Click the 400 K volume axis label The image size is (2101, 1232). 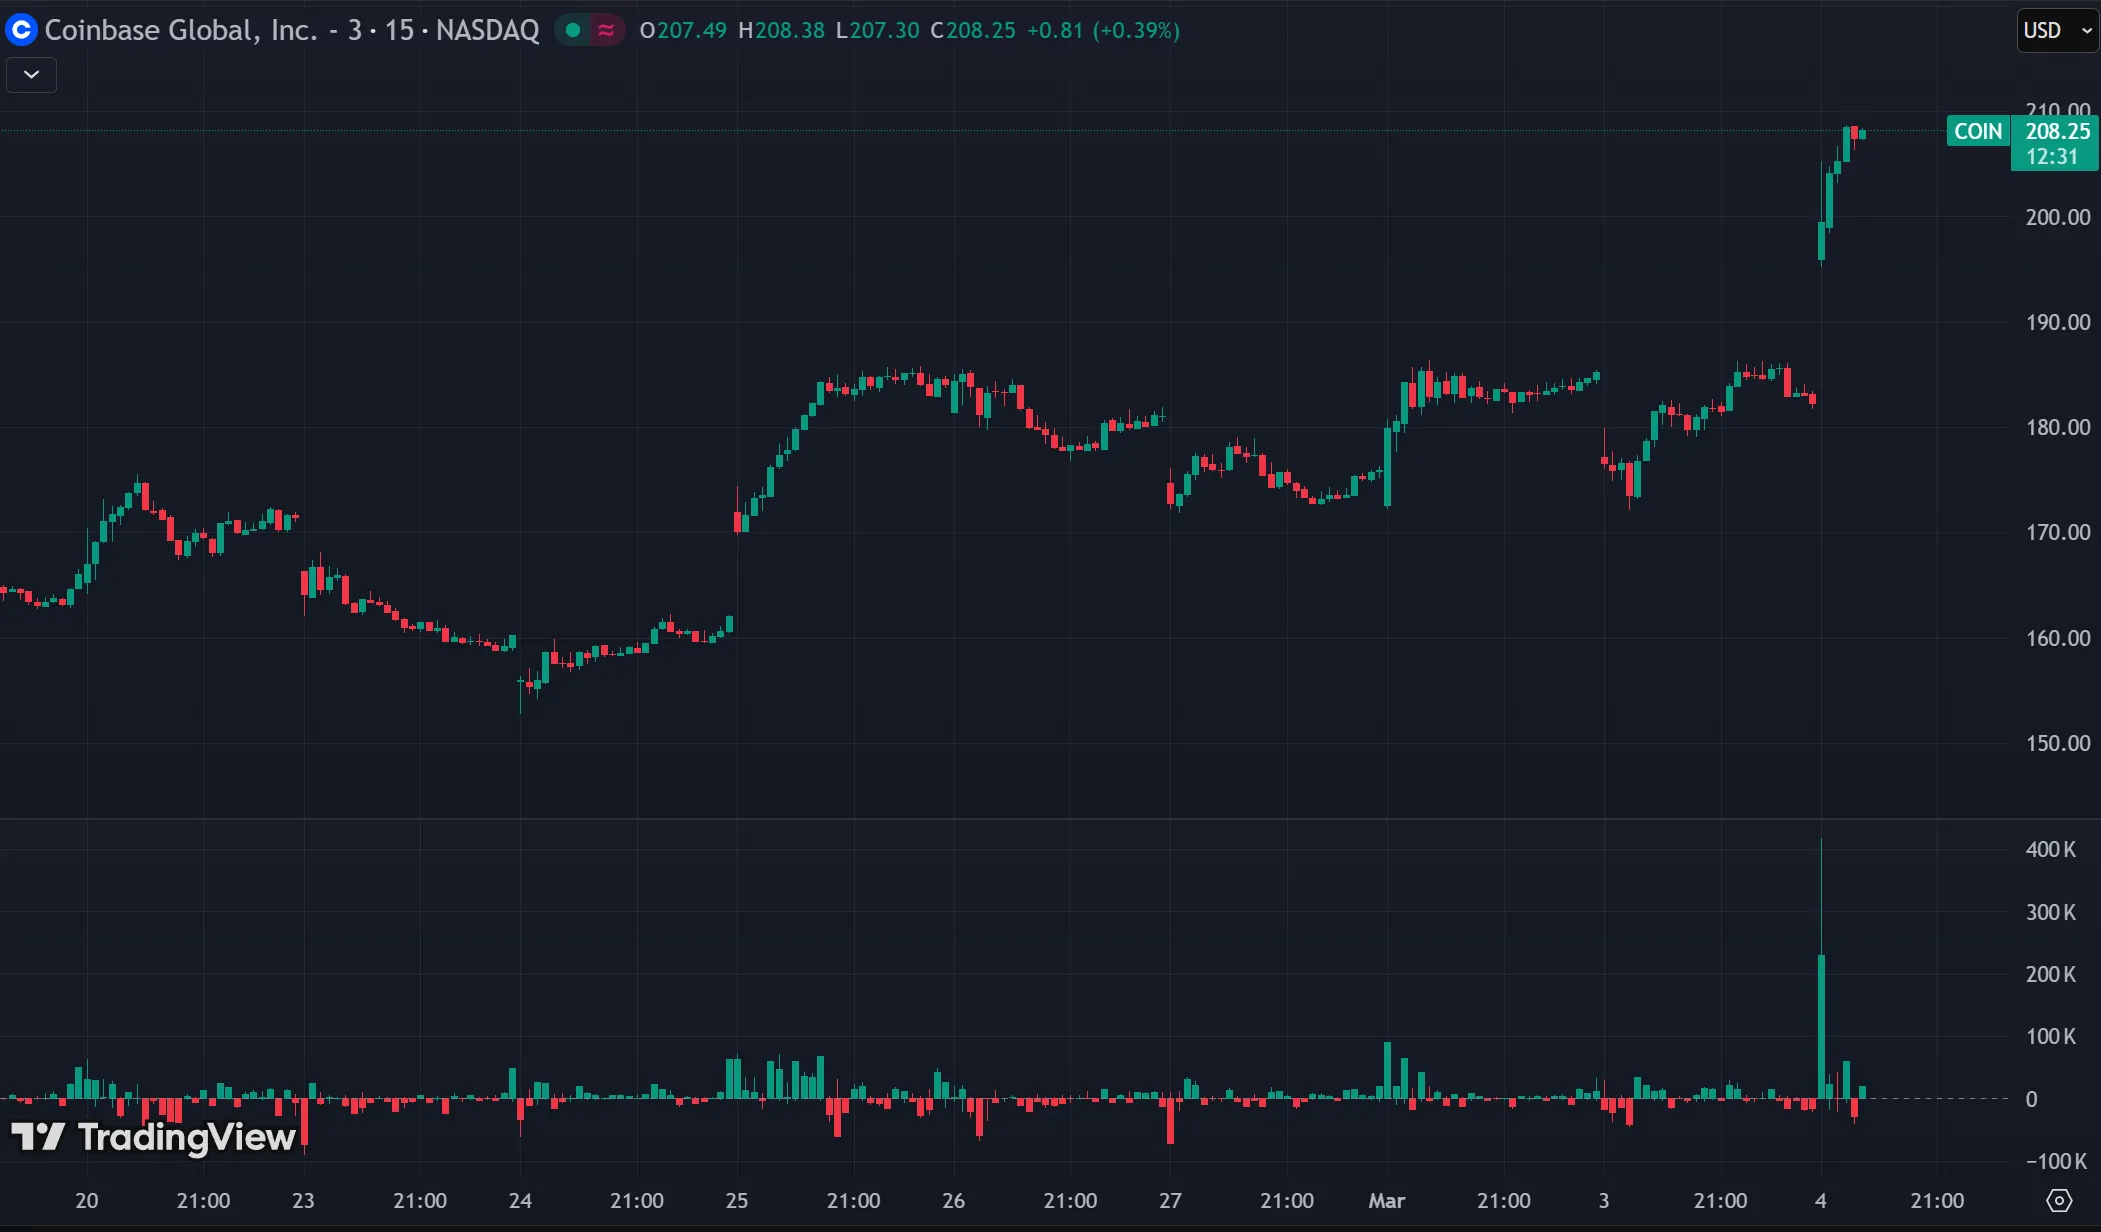click(2050, 849)
